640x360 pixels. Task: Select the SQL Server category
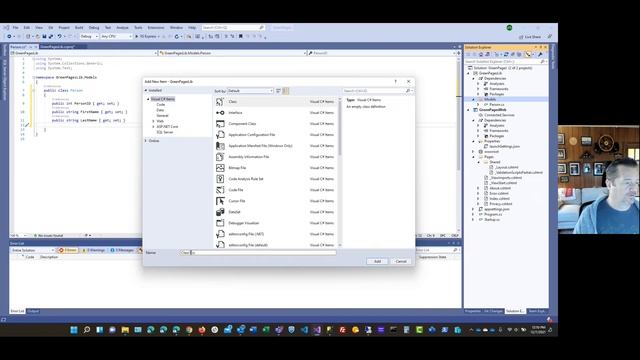point(165,132)
